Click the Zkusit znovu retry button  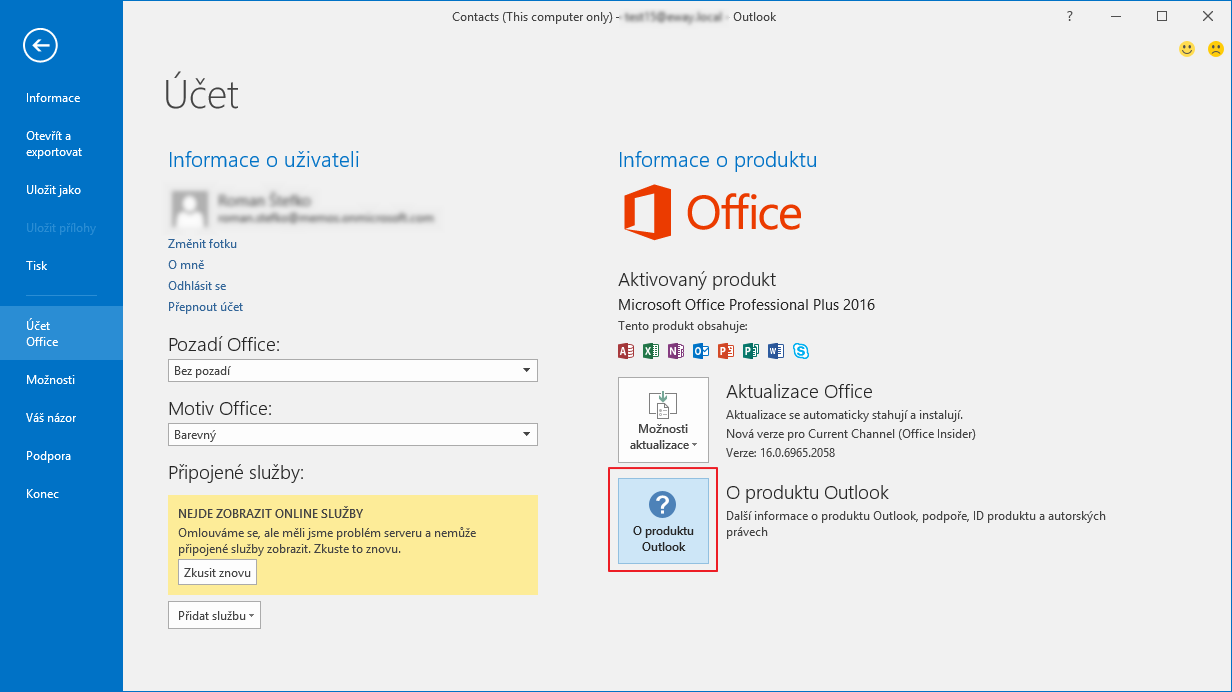(218, 572)
